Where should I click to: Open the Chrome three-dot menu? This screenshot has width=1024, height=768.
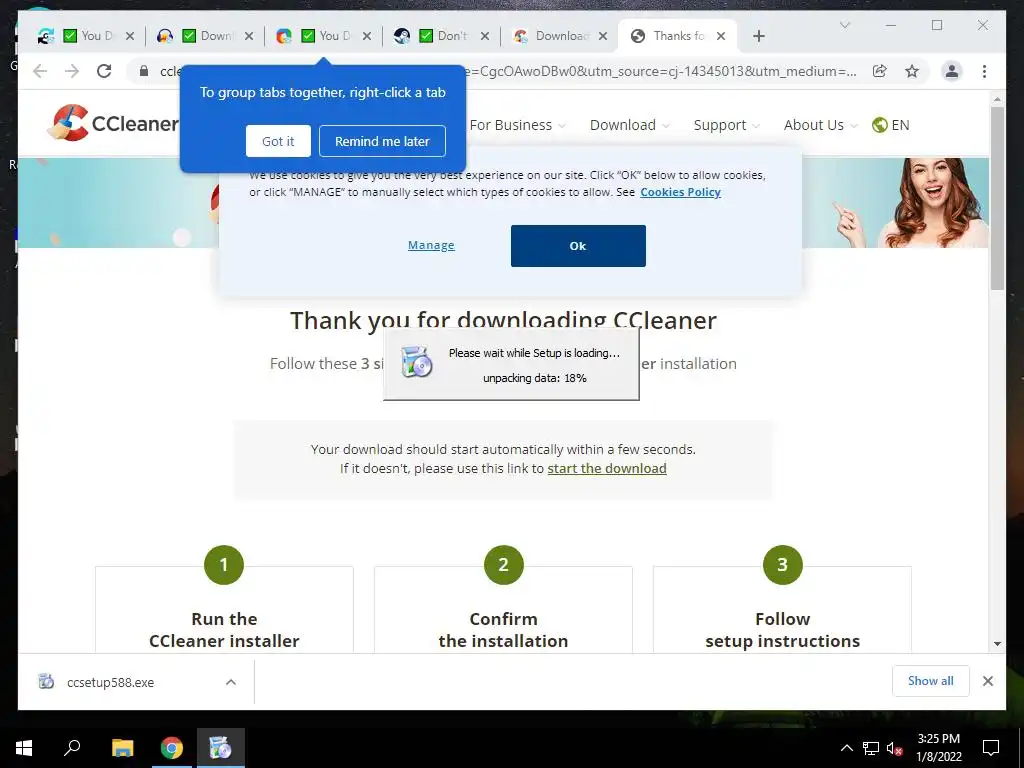pyautogui.click(x=984, y=71)
